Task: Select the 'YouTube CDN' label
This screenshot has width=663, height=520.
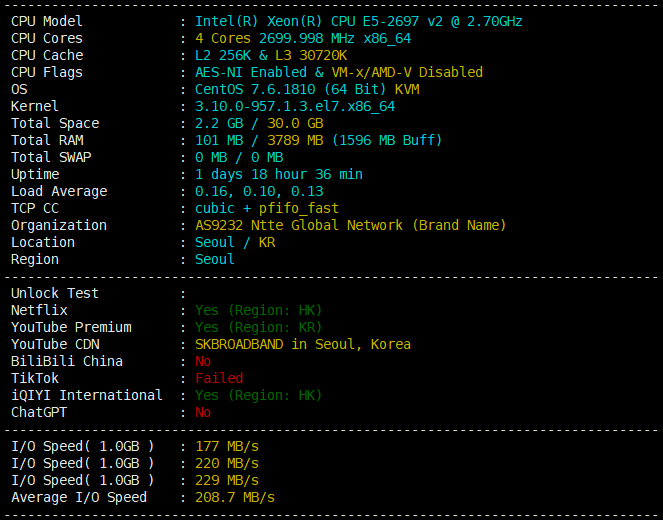Action: (x=55, y=344)
